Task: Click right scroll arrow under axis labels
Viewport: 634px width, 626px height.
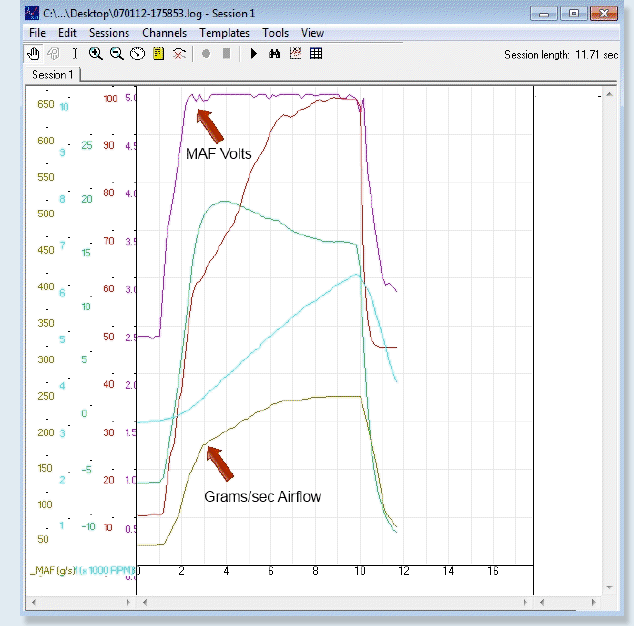Action: 128,602
